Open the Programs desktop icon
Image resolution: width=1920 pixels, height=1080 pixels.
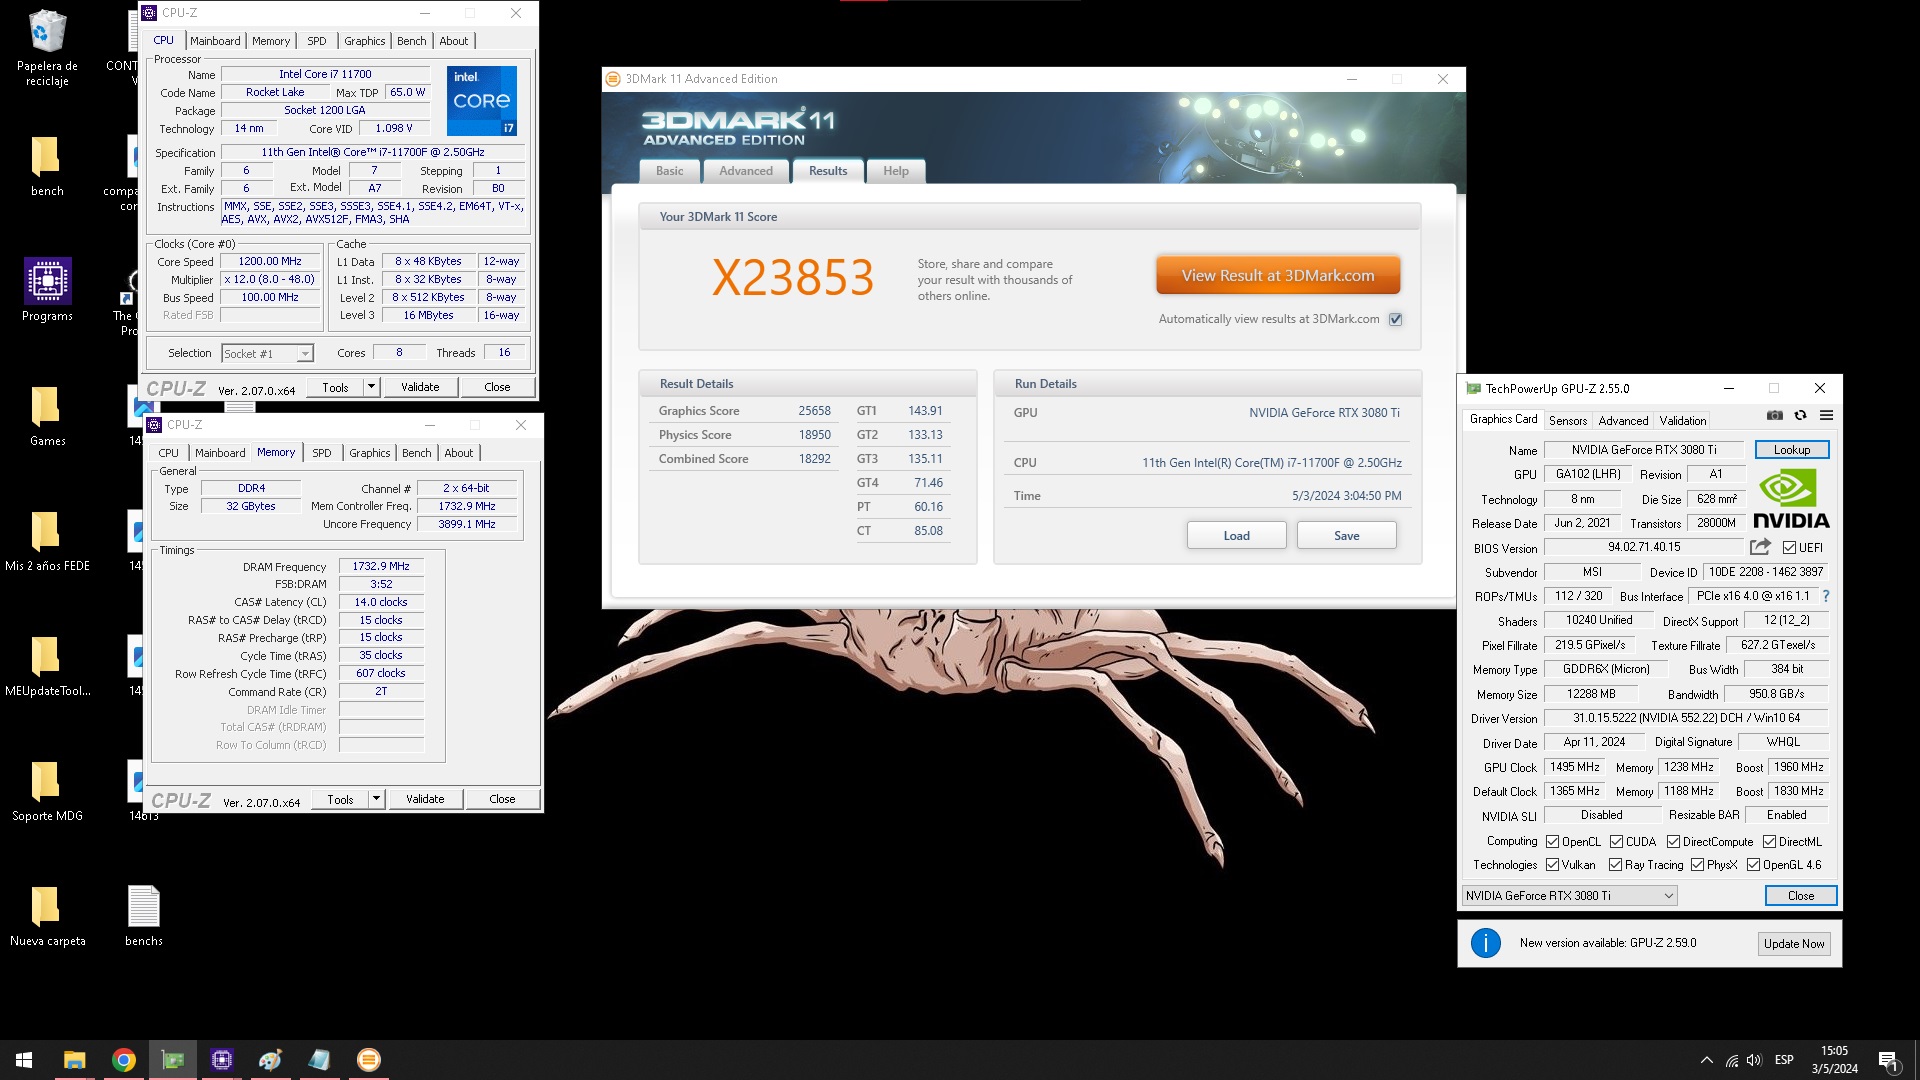click(x=47, y=290)
